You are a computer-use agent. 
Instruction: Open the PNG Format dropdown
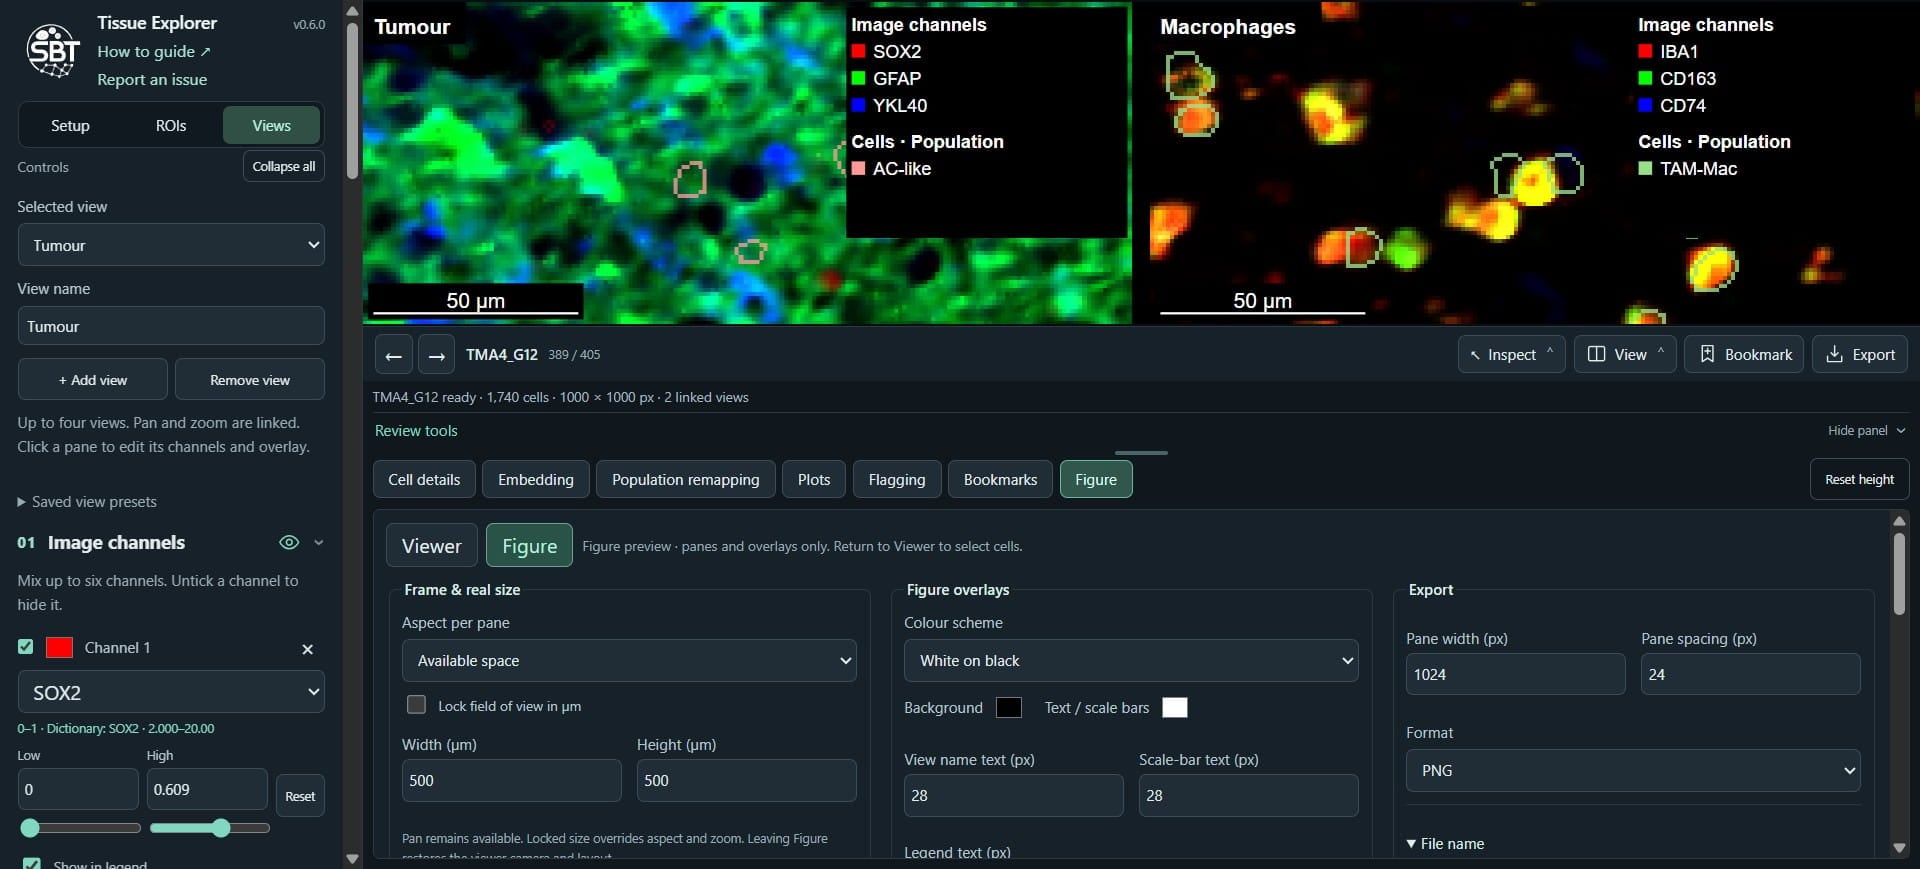point(1633,771)
